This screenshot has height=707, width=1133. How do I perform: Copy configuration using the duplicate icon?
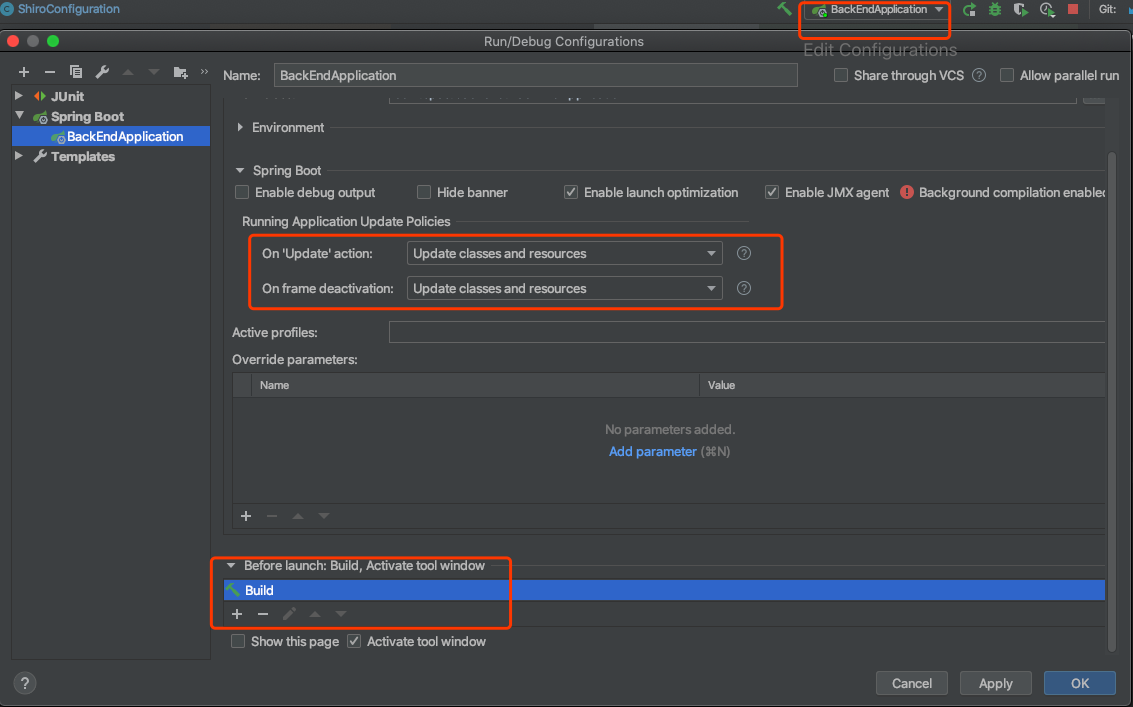75,72
